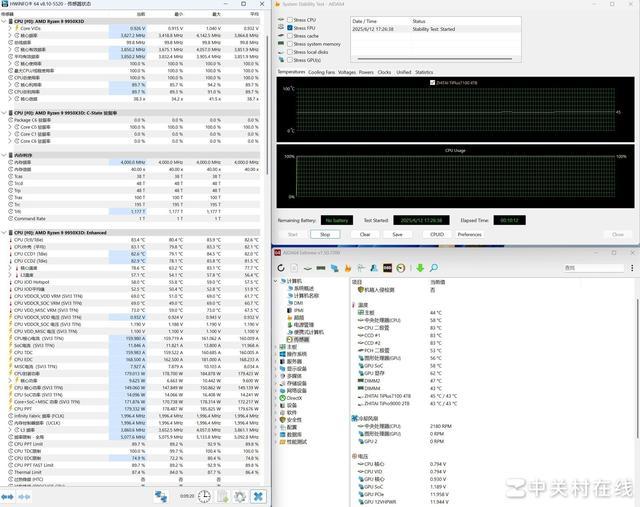The width and height of the screenshot is (640, 507).
Task: Click the memory module toolbar icon in AIDA64
Action: 321,268
